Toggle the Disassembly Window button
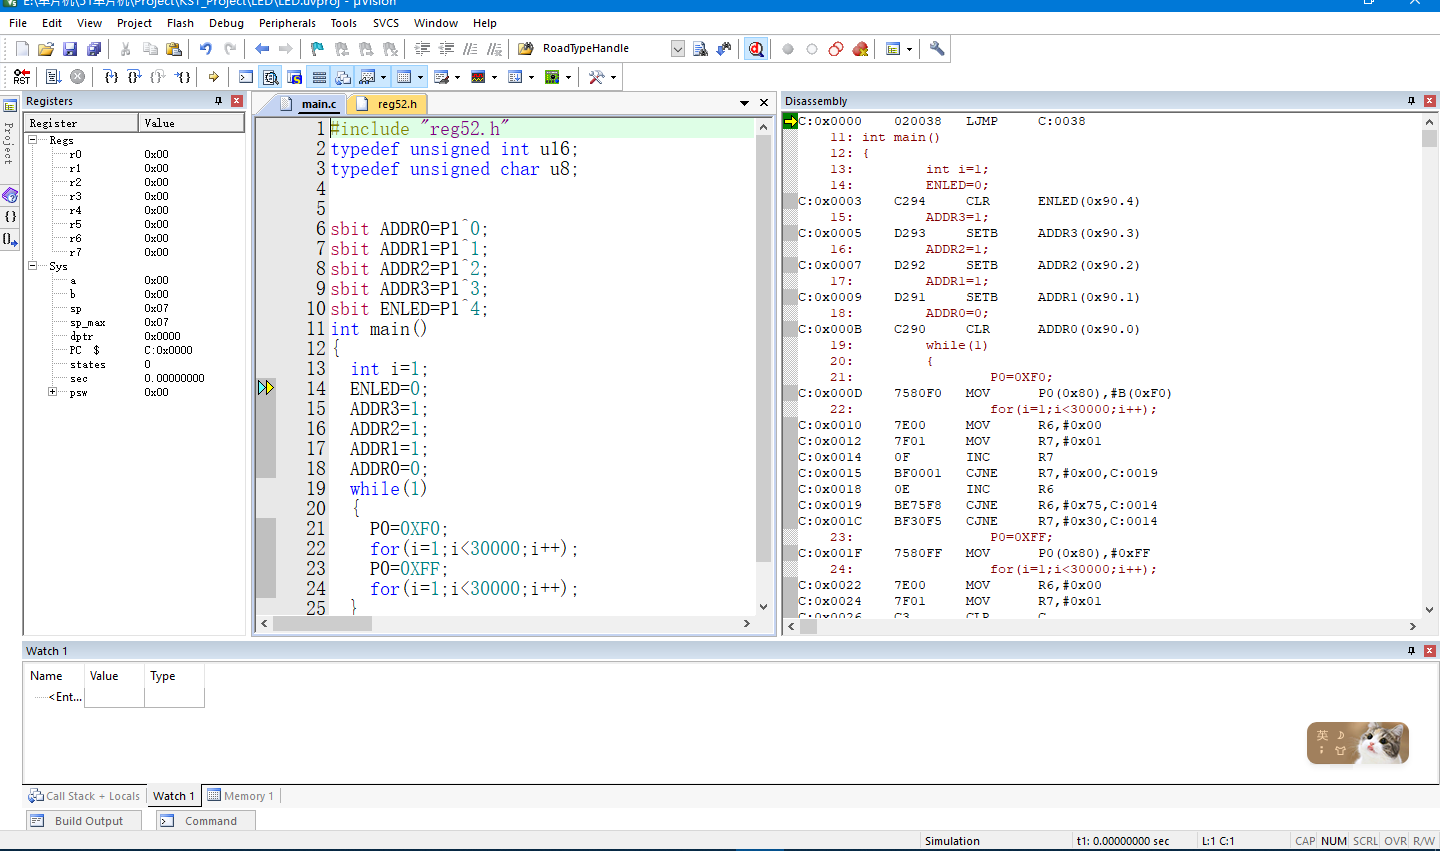The image size is (1440, 851). [270, 77]
